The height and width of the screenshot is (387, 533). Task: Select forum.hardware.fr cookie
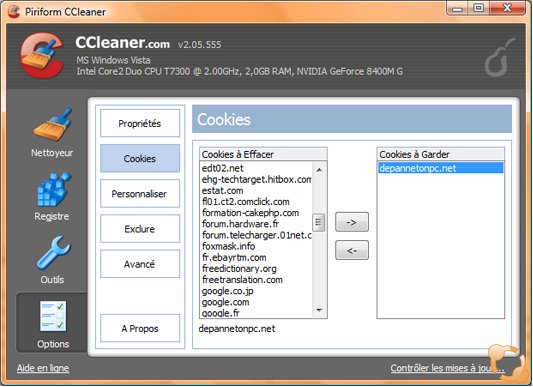240,224
